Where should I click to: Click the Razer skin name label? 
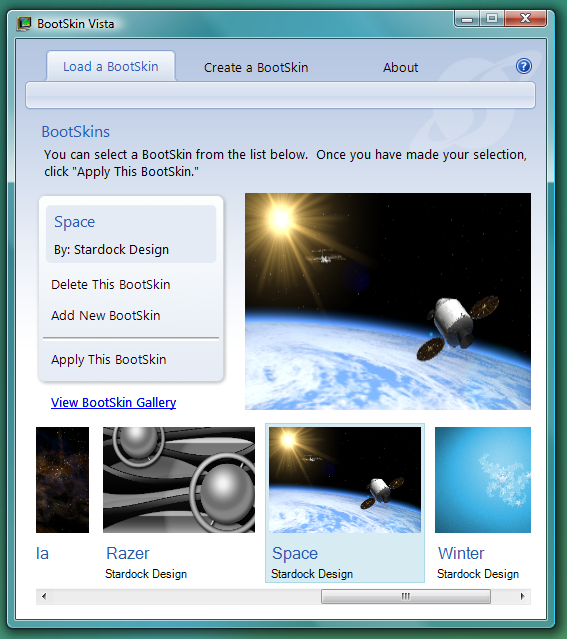128,553
